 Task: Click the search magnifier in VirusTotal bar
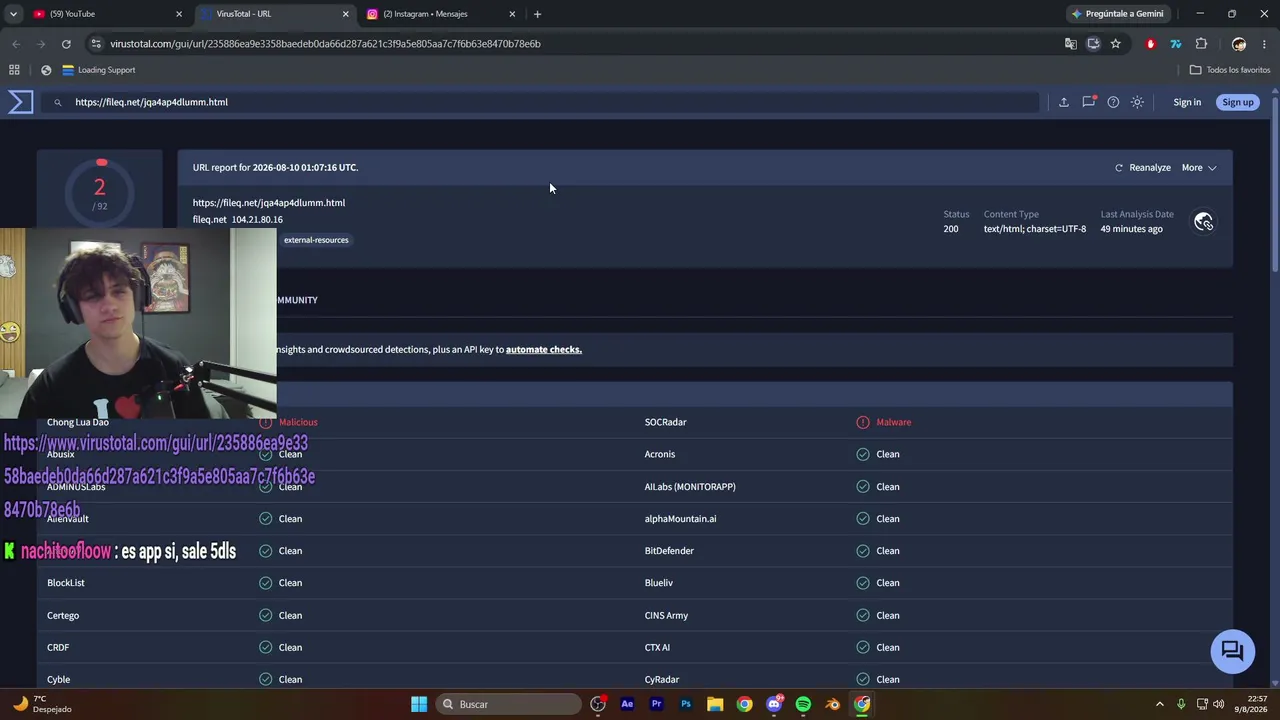[58, 102]
